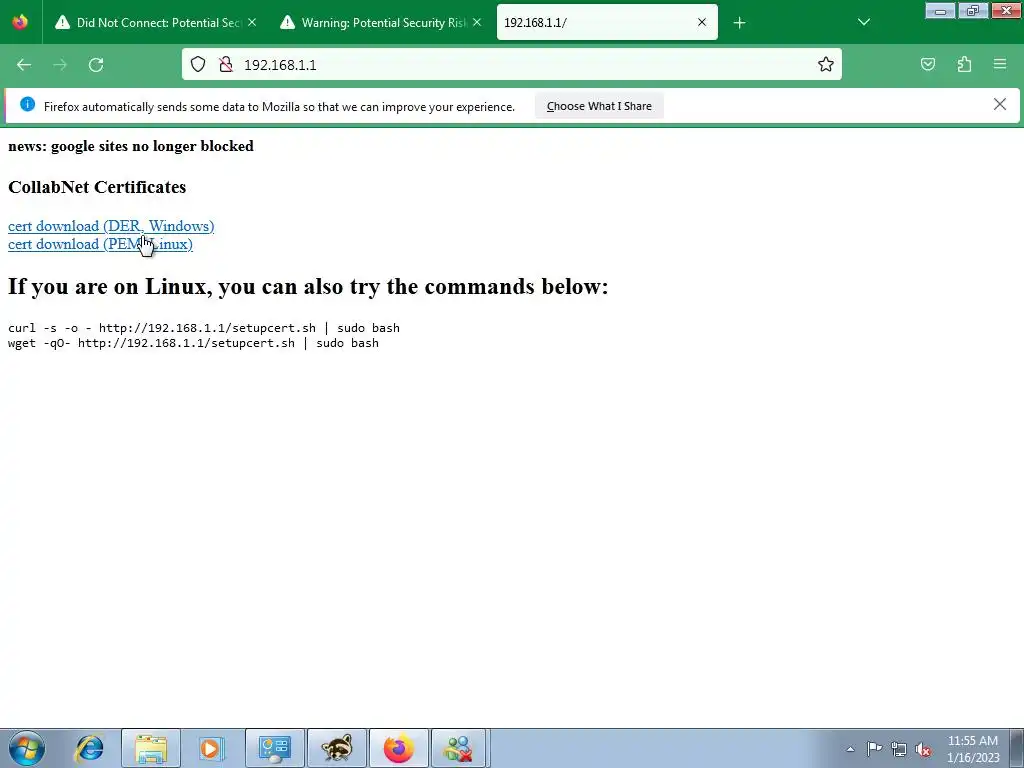Screen dimensions: 1024x768
Task: Go back to the previous page
Action: pos(24,65)
